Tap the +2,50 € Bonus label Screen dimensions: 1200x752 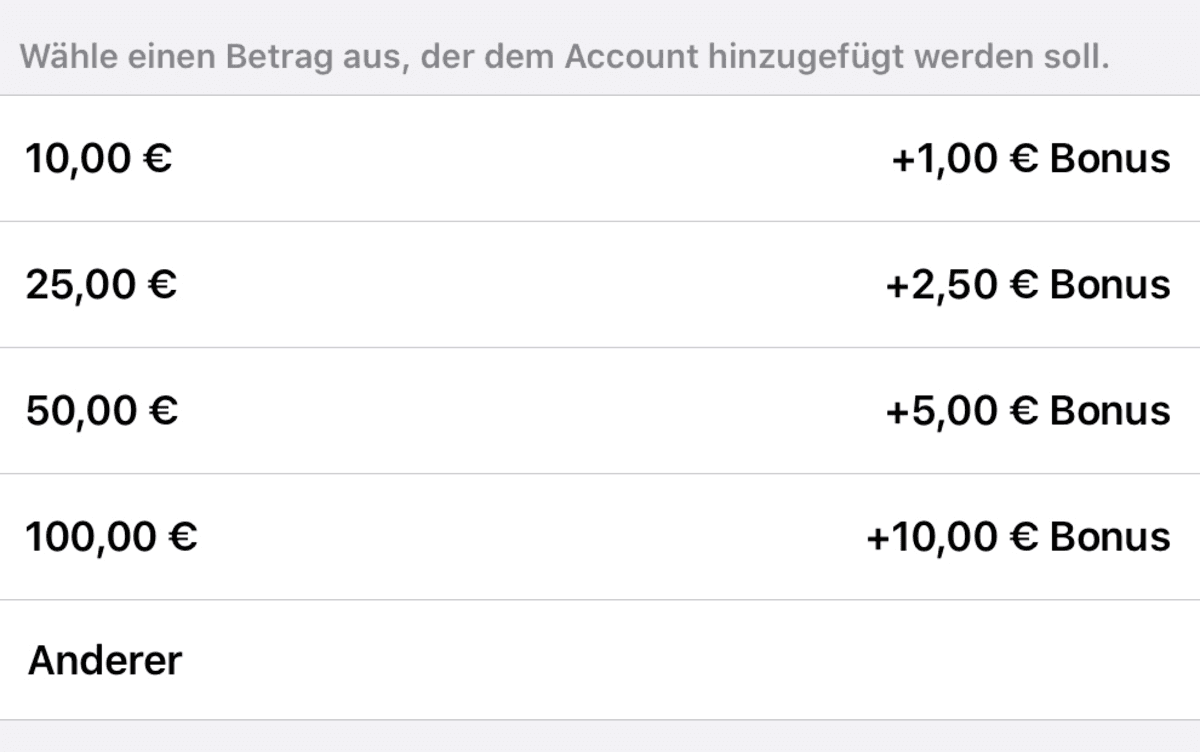1027,285
